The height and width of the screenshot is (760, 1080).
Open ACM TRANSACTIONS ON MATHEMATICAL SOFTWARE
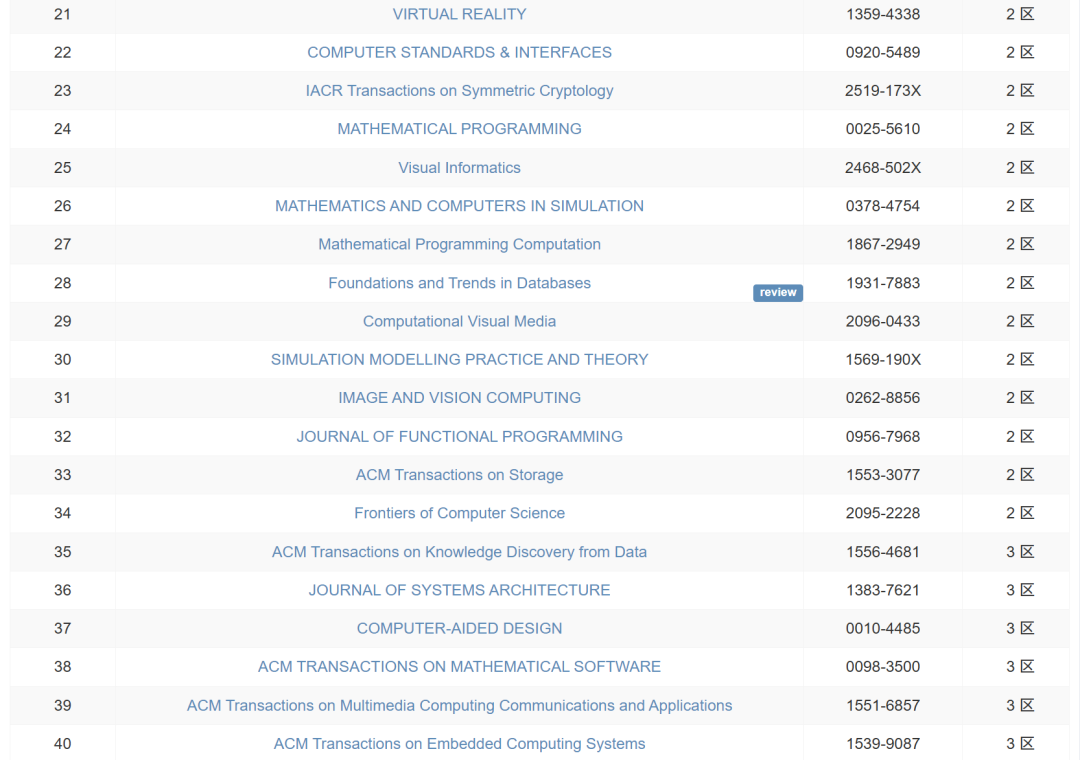(459, 667)
